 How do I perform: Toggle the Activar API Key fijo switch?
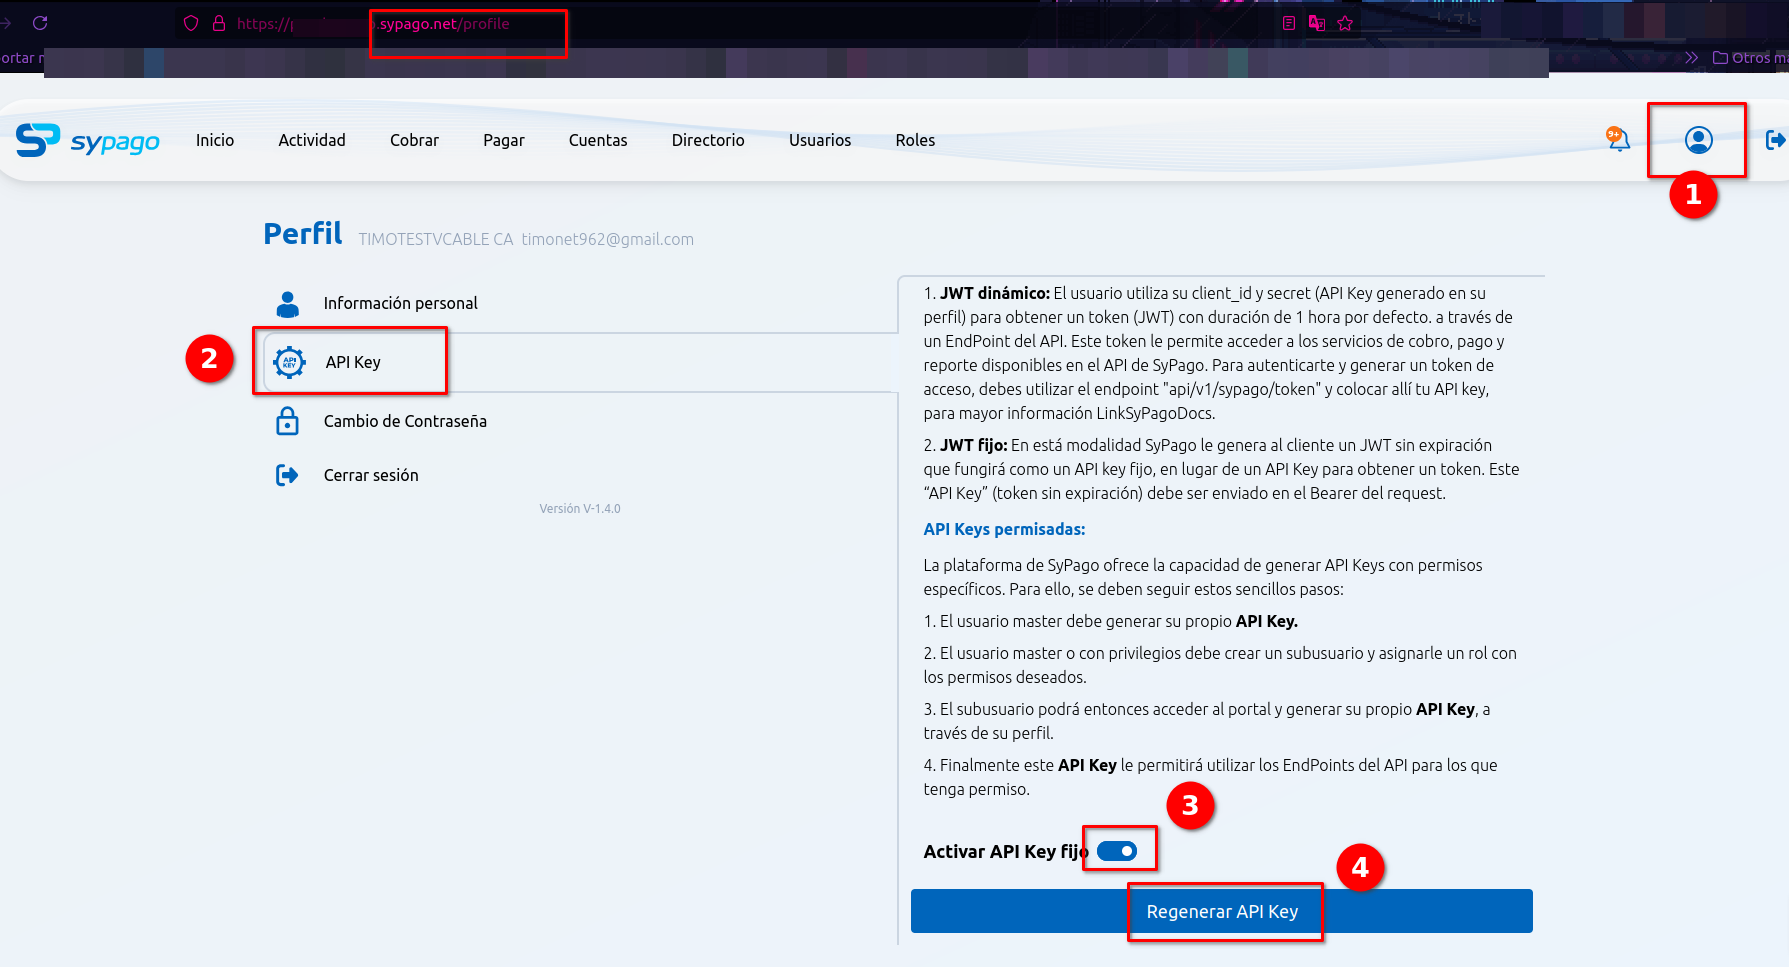[1117, 851]
